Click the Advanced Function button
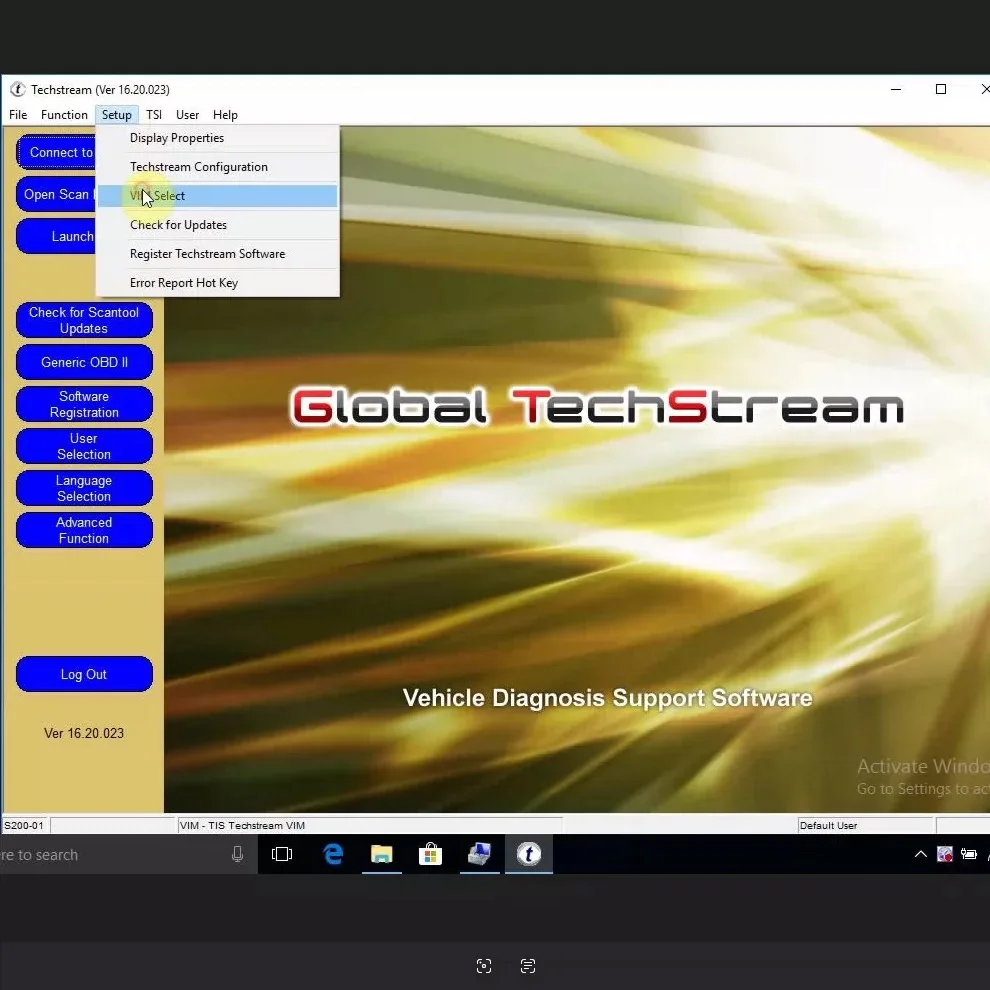990x990 pixels. [x=84, y=530]
